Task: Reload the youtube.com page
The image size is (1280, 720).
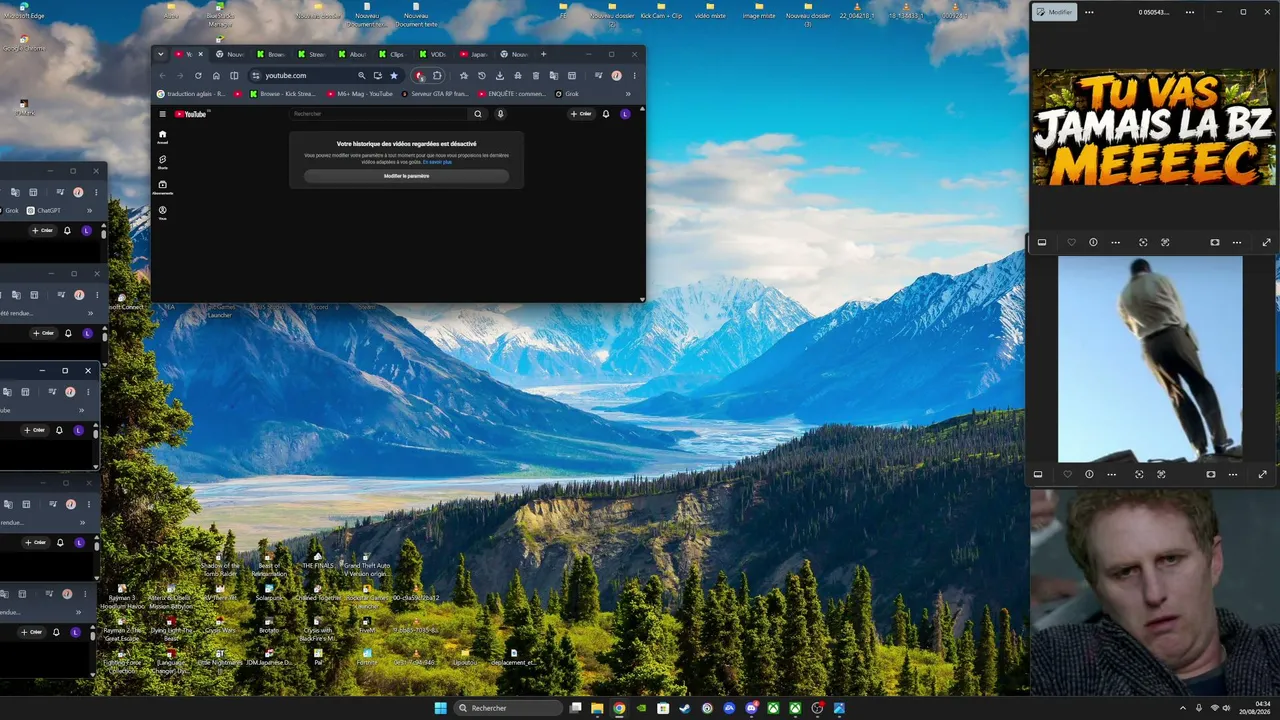Action: click(198, 76)
